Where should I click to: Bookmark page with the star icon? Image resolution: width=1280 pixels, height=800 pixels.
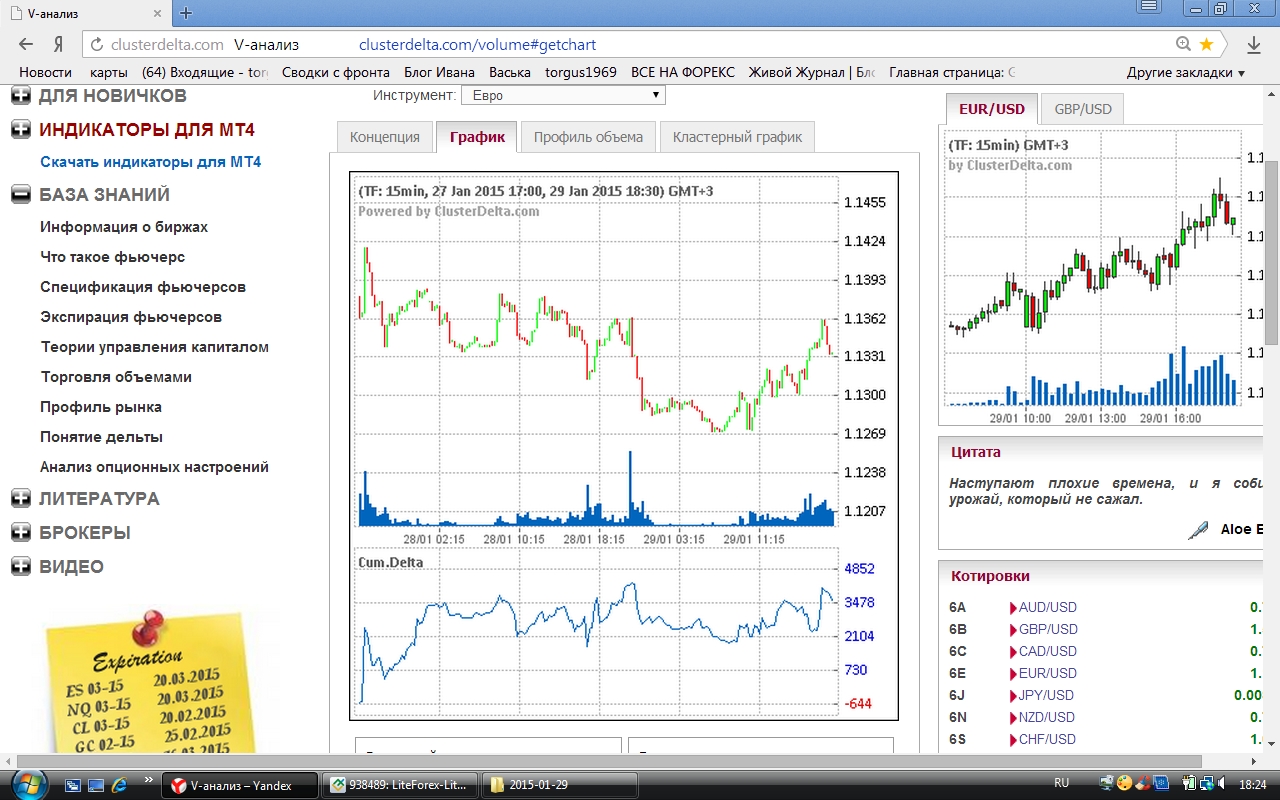1206,44
